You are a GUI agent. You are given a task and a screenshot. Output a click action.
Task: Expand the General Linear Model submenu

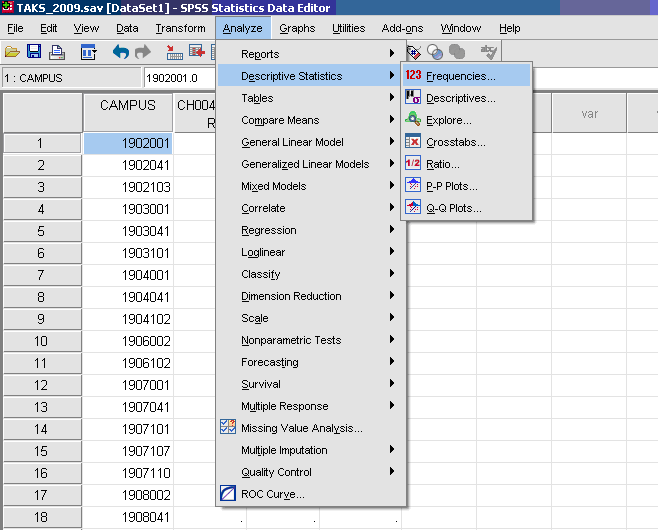click(311, 142)
